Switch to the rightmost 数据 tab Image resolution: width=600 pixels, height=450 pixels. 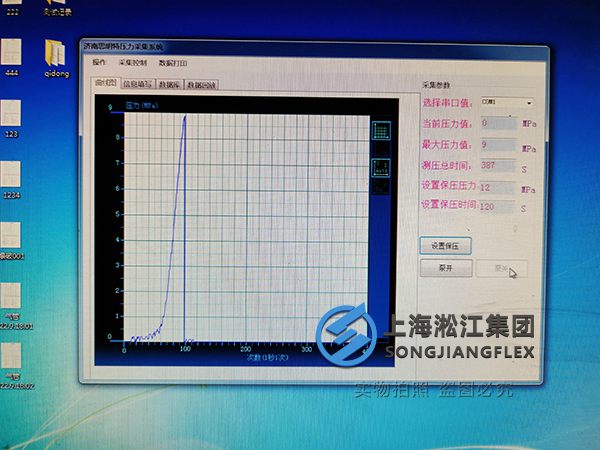(201, 85)
